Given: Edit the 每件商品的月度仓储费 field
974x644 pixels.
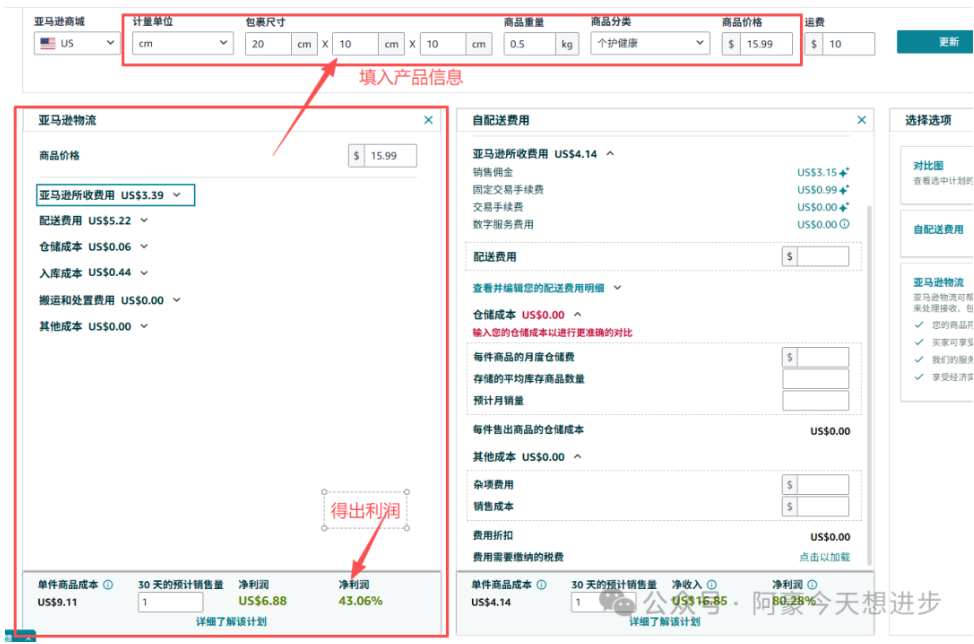Looking at the screenshot, I should (822, 357).
